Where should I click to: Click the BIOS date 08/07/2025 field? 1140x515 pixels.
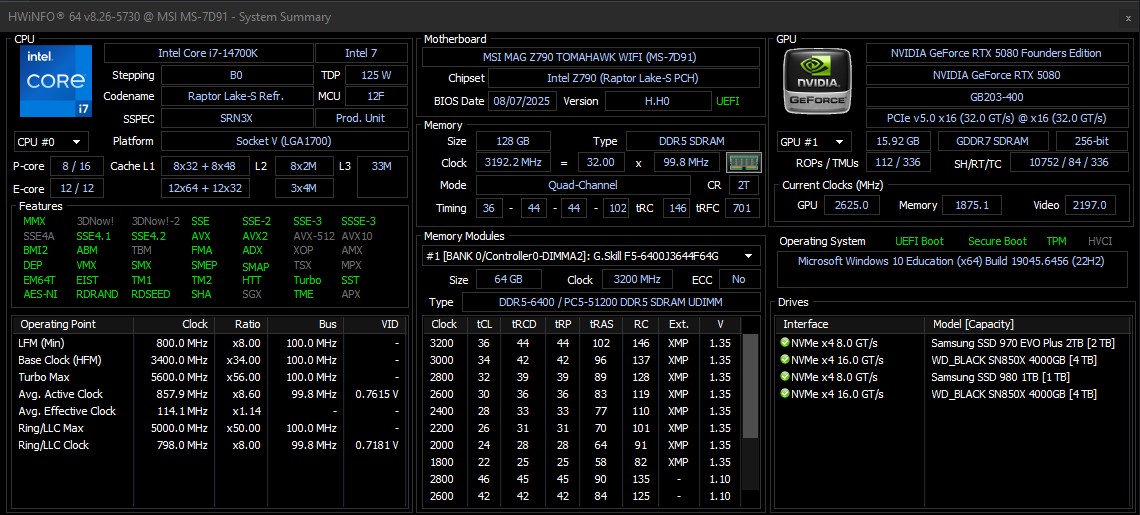pyautogui.click(x=522, y=101)
